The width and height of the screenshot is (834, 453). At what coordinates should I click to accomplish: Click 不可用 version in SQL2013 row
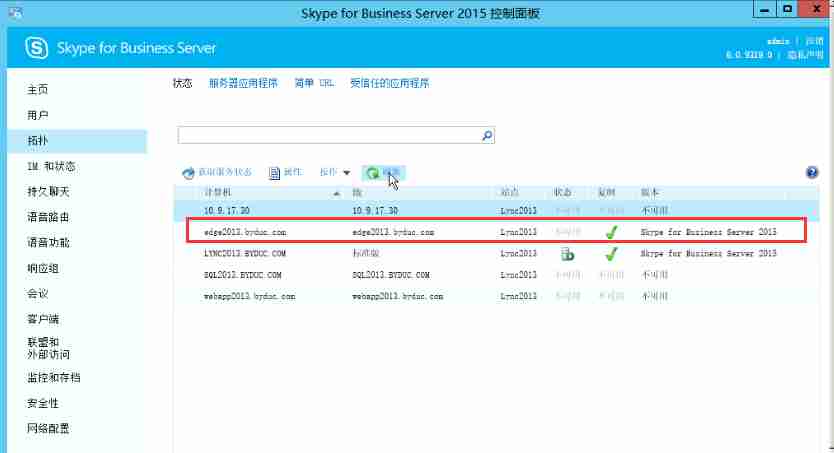point(655,275)
